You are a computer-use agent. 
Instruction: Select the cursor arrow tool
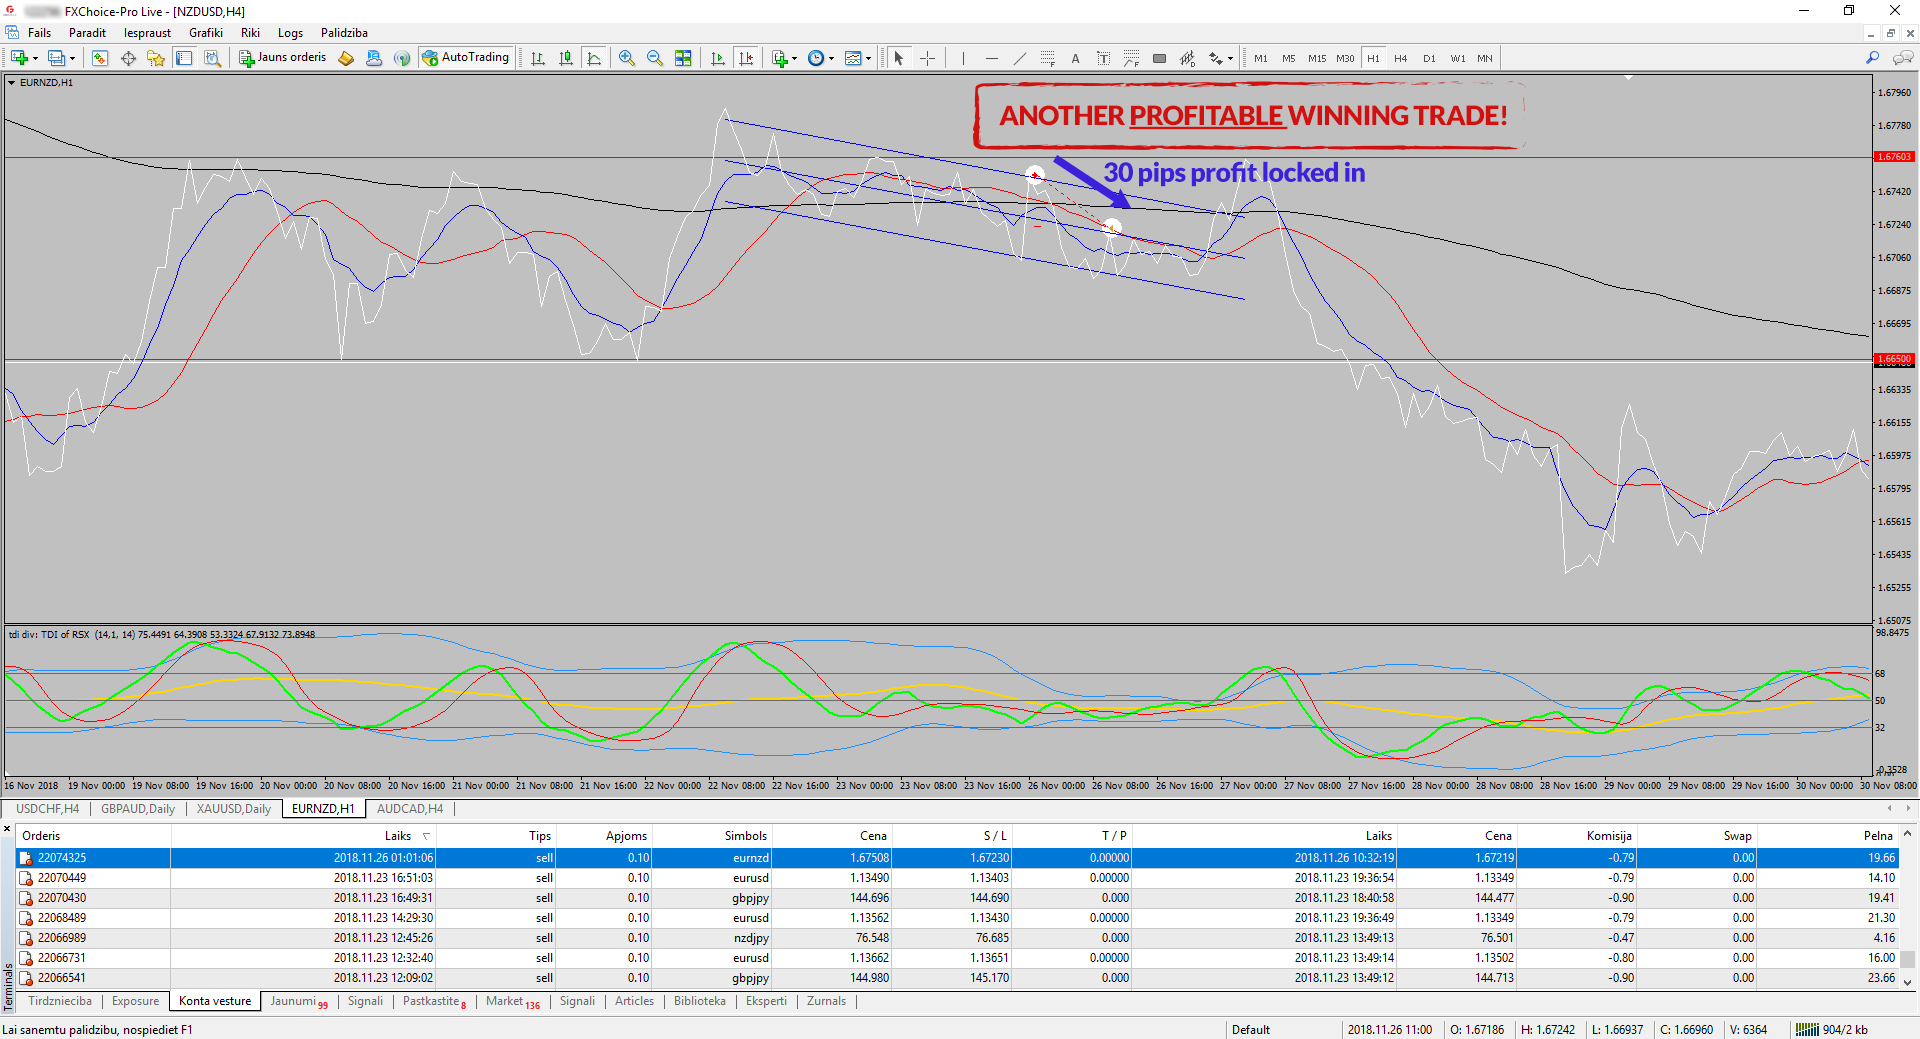[899, 58]
